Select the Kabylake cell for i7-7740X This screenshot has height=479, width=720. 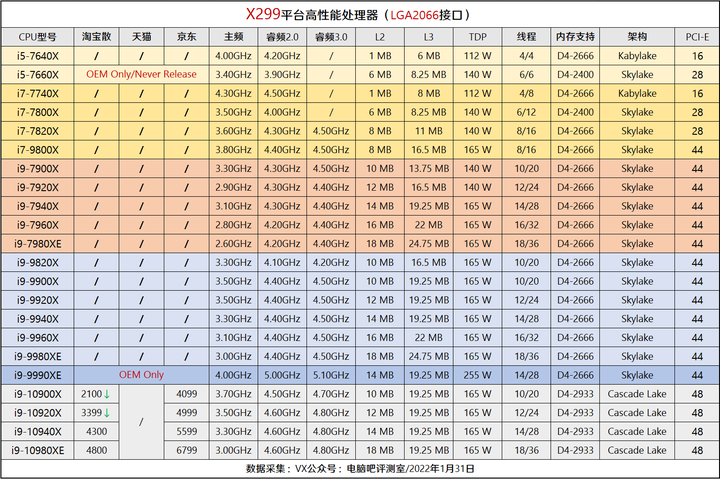[637, 93]
